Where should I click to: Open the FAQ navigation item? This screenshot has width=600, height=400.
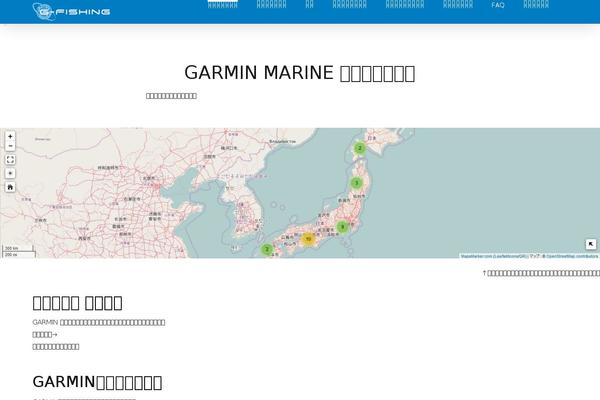(497, 5)
